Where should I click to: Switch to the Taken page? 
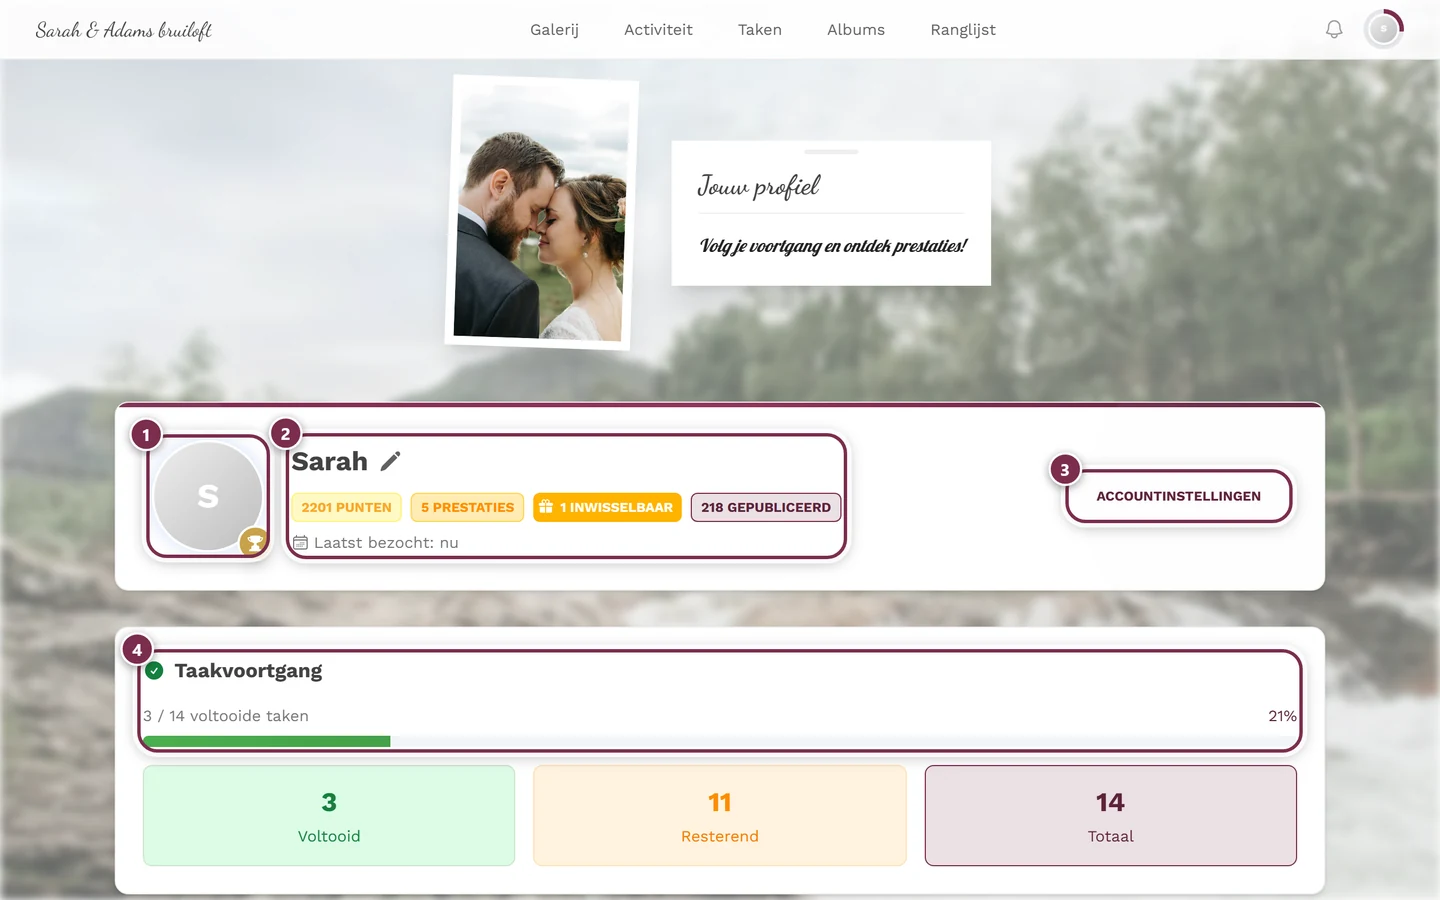pyautogui.click(x=760, y=30)
